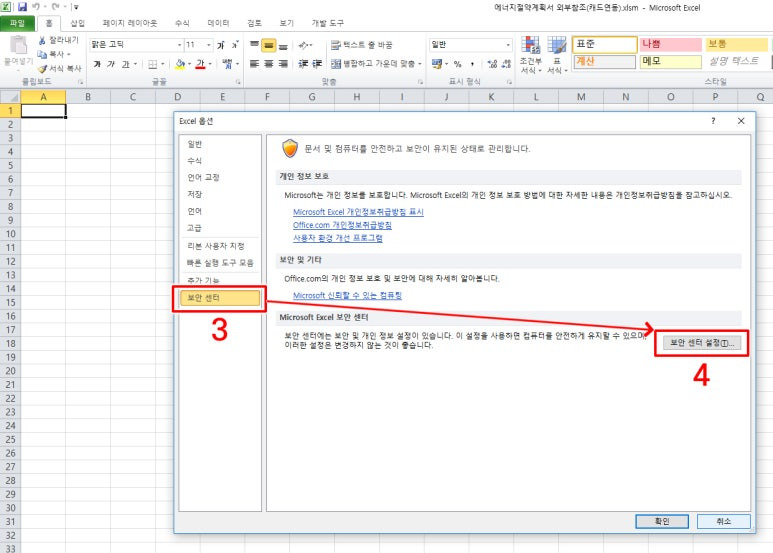Select top vertical align icon

254,45
